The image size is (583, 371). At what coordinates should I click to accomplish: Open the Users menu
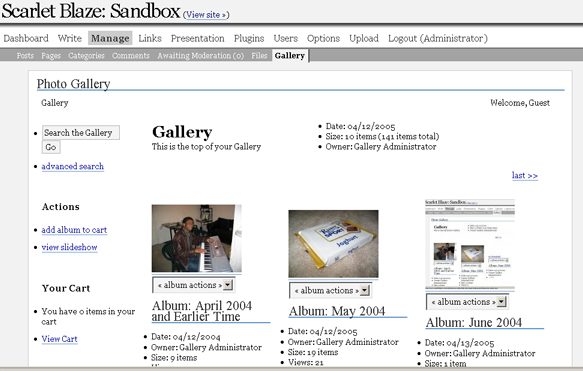(x=286, y=38)
